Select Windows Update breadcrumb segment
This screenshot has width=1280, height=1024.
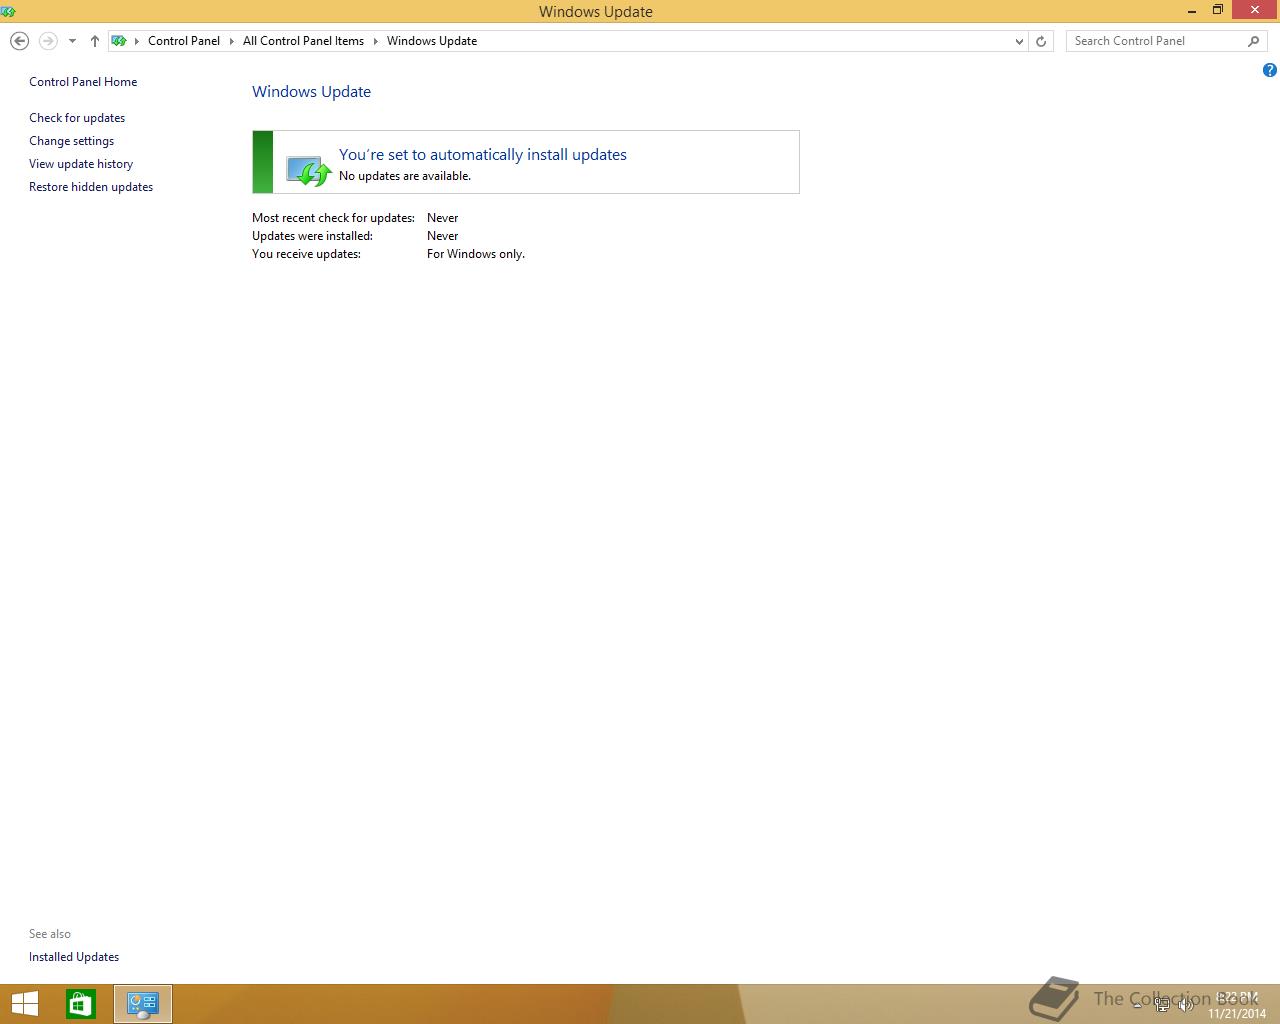tap(432, 41)
